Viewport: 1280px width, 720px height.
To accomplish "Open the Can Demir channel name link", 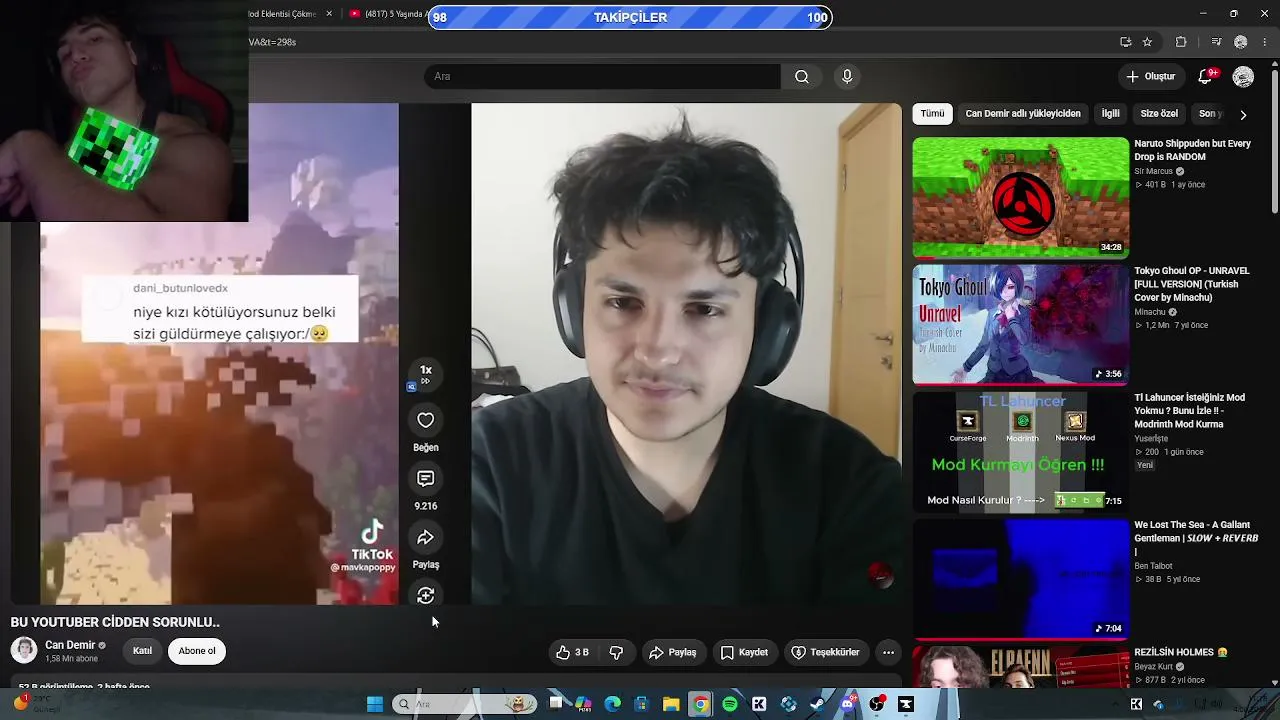I will point(70,645).
